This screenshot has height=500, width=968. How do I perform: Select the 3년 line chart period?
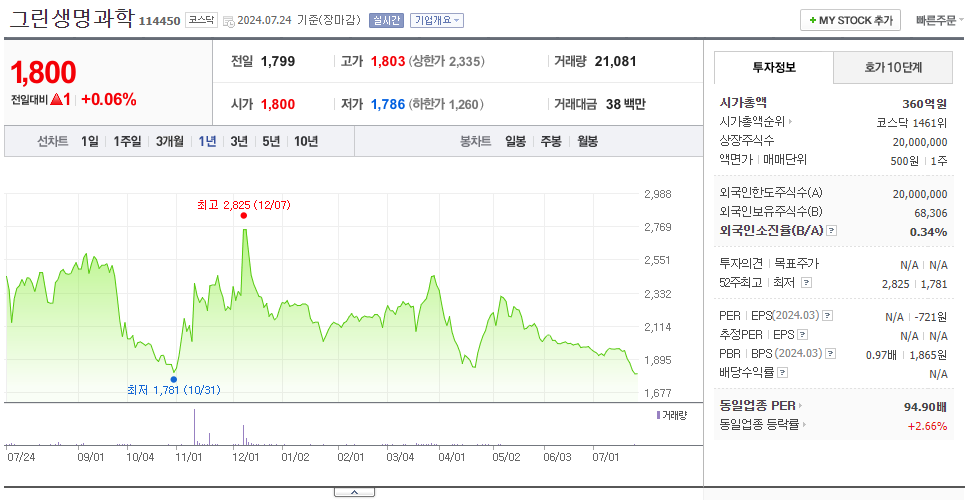pos(239,141)
